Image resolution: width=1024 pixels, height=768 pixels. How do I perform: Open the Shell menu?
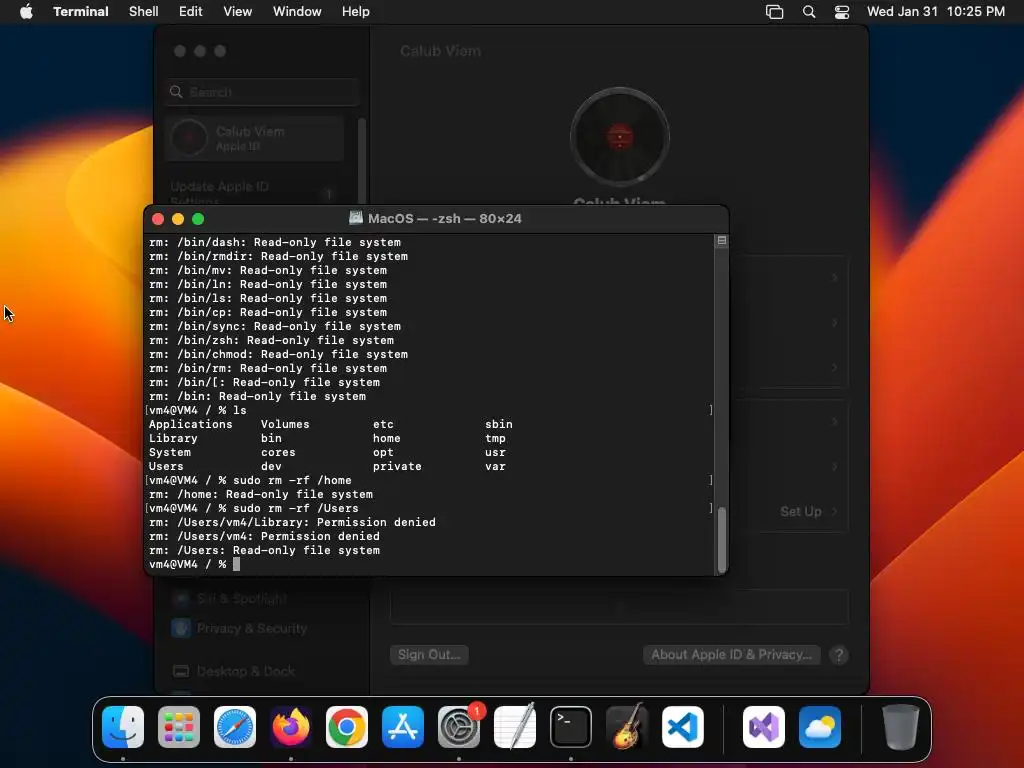point(144,12)
